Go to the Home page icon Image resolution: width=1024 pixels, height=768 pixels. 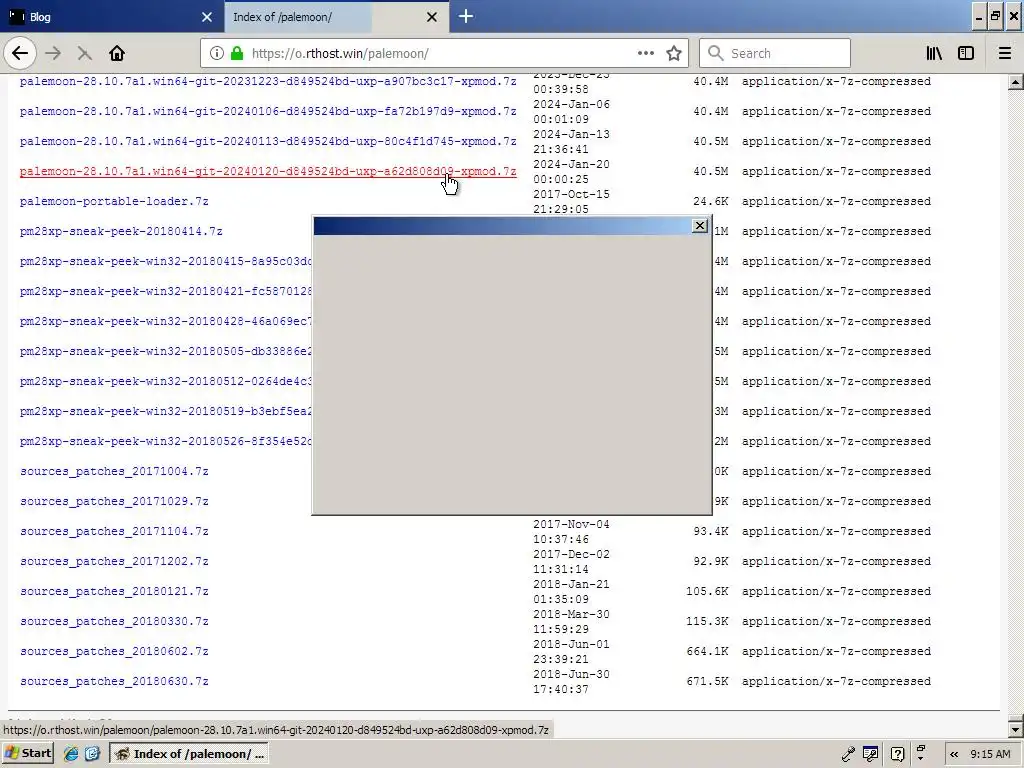click(117, 54)
